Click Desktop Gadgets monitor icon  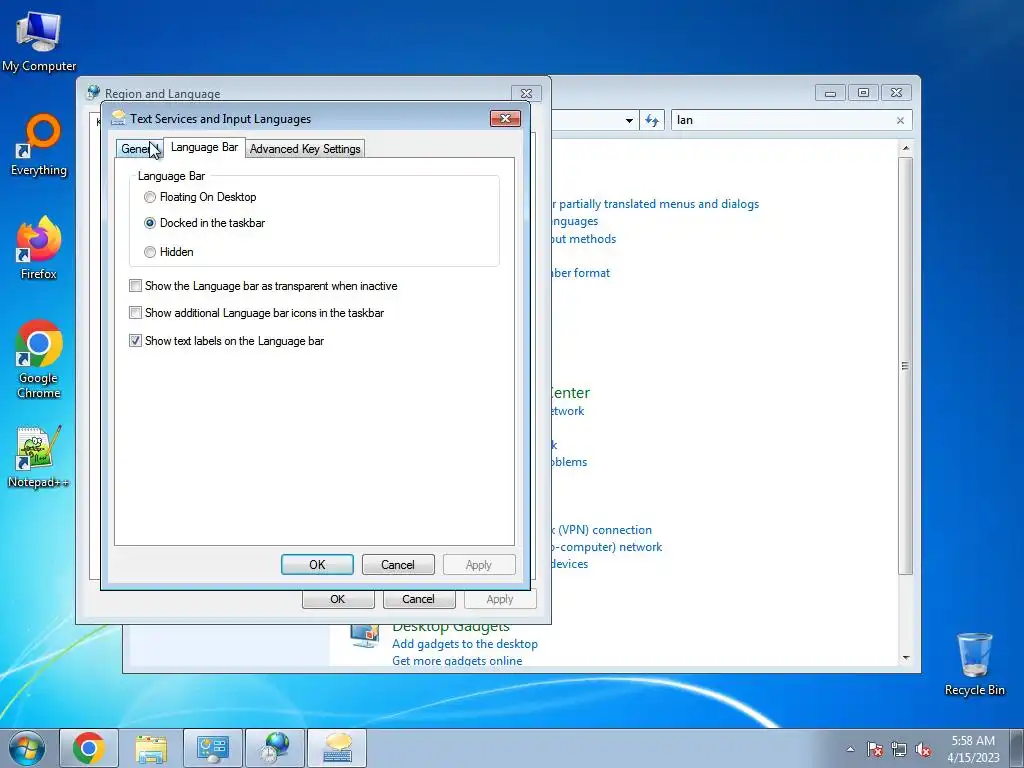(364, 635)
